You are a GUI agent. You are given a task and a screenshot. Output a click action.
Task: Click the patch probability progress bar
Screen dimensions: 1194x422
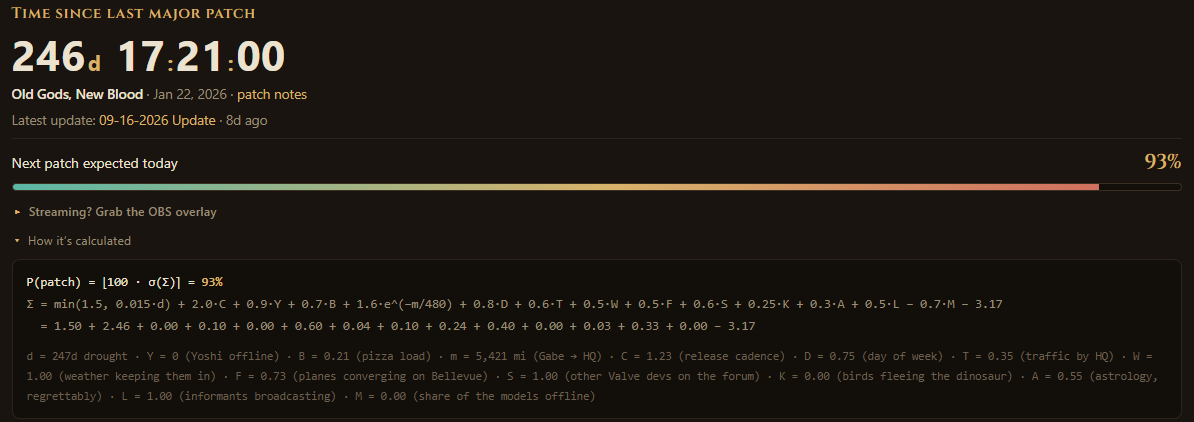597,187
